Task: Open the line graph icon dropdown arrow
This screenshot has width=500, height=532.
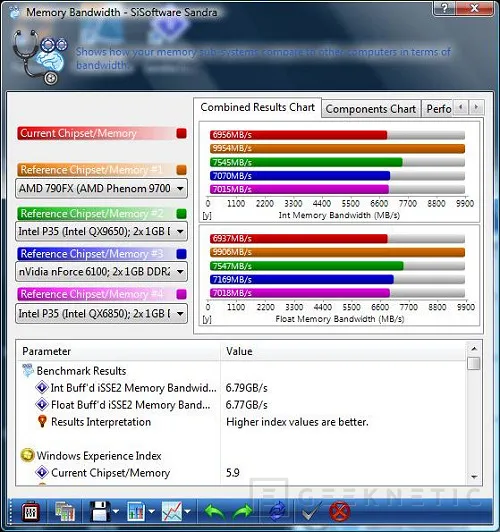Action: 188,511
